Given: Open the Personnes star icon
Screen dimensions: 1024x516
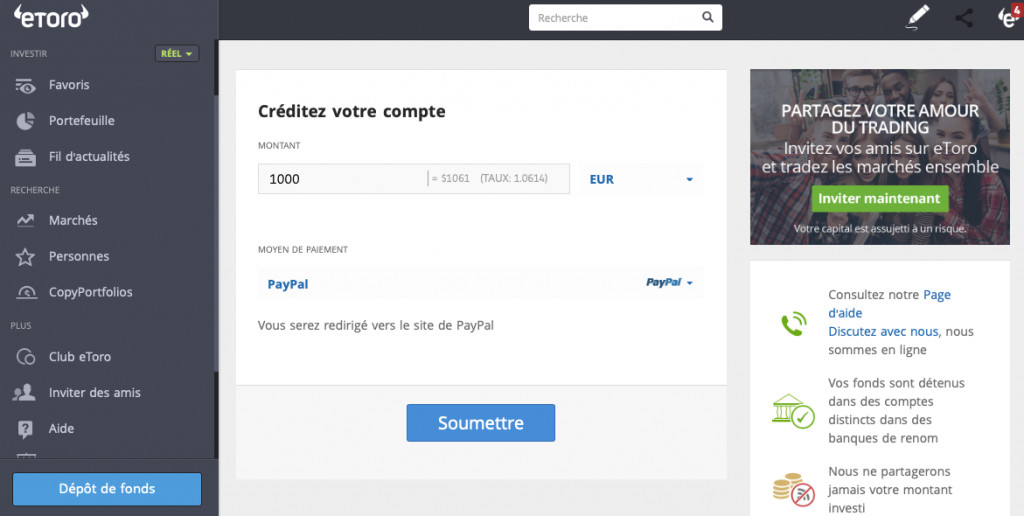Looking at the screenshot, I should pyautogui.click(x=25, y=257).
